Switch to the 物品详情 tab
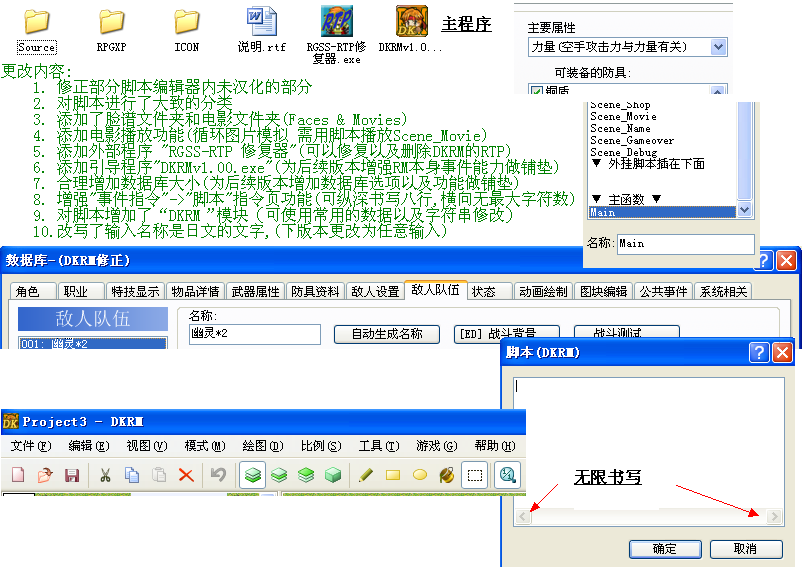 (x=195, y=291)
